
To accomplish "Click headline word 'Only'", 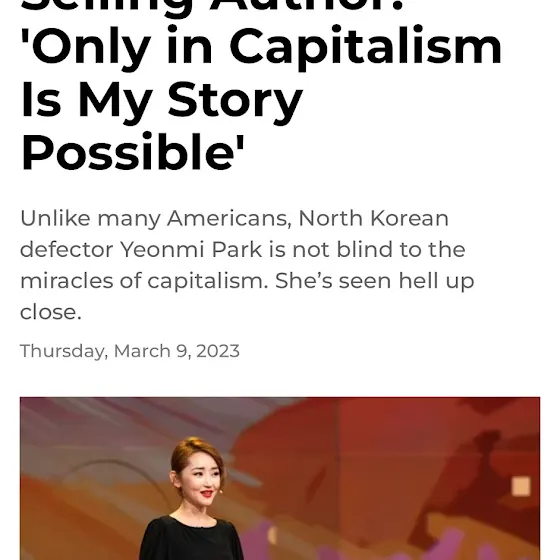I will 86,47.
